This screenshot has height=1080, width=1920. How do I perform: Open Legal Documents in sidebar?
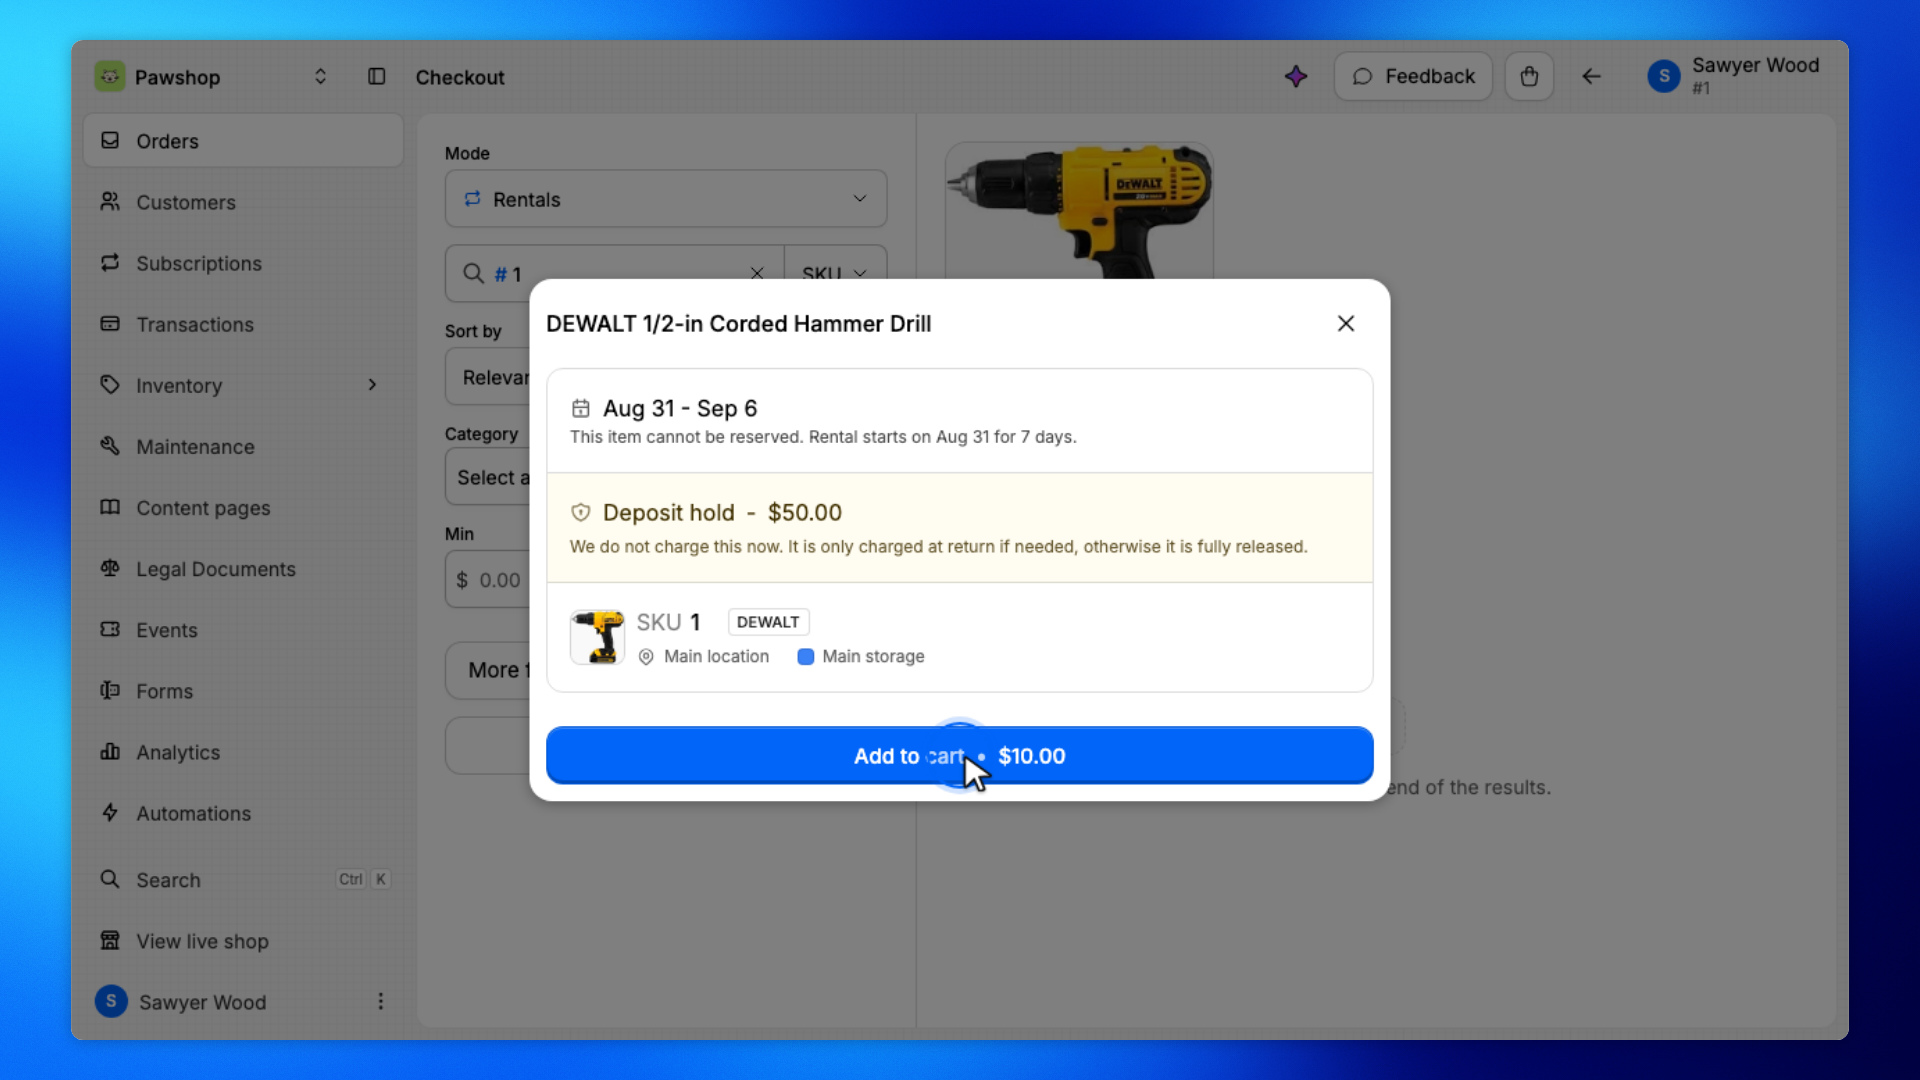click(243, 568)
